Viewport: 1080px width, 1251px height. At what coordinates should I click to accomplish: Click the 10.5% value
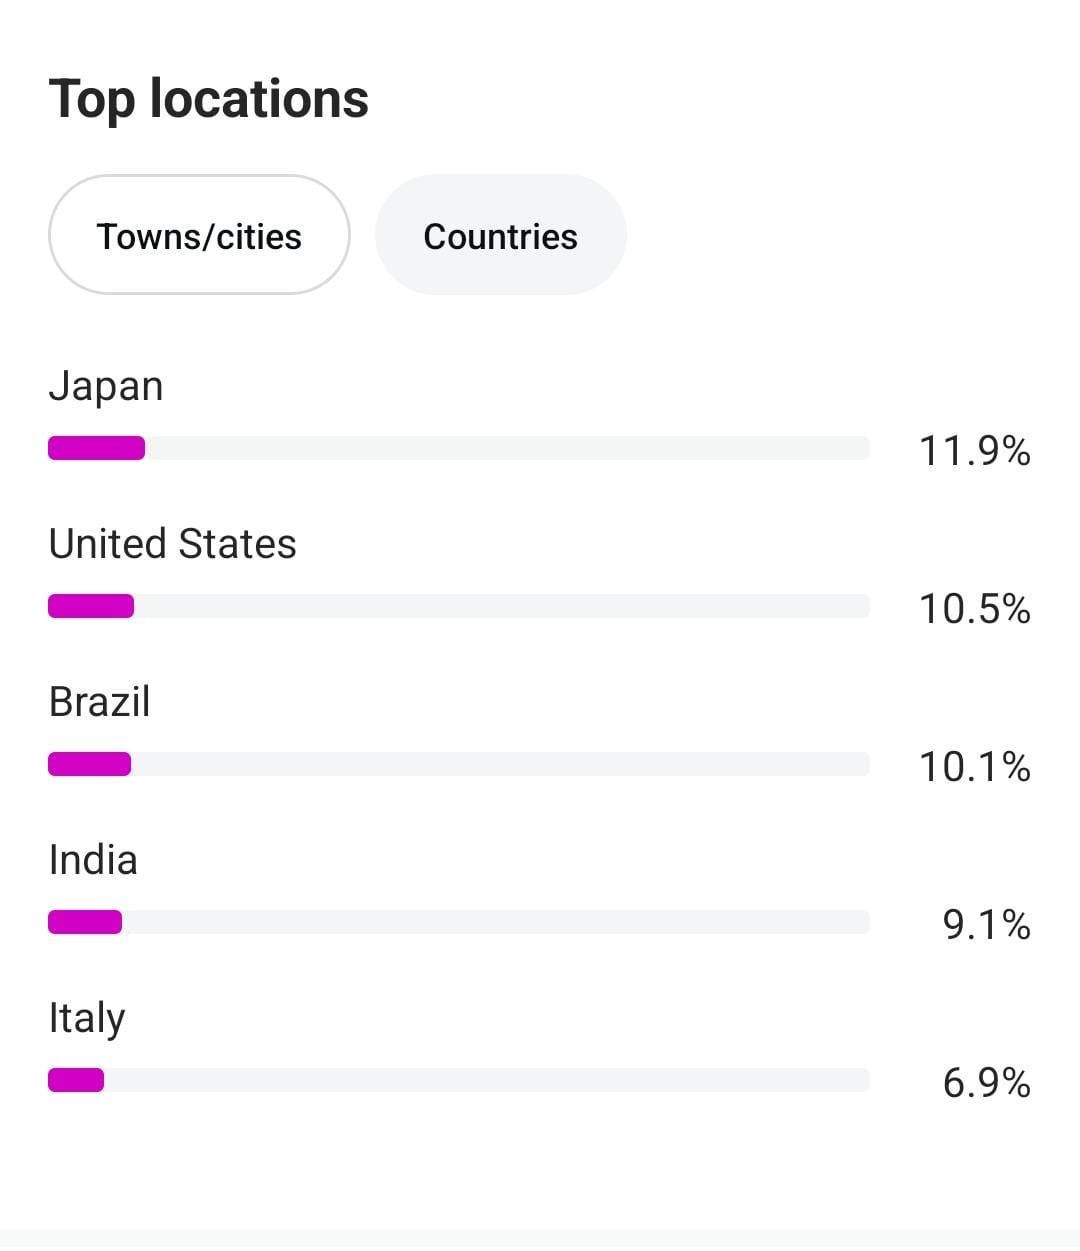coord(974,609)
